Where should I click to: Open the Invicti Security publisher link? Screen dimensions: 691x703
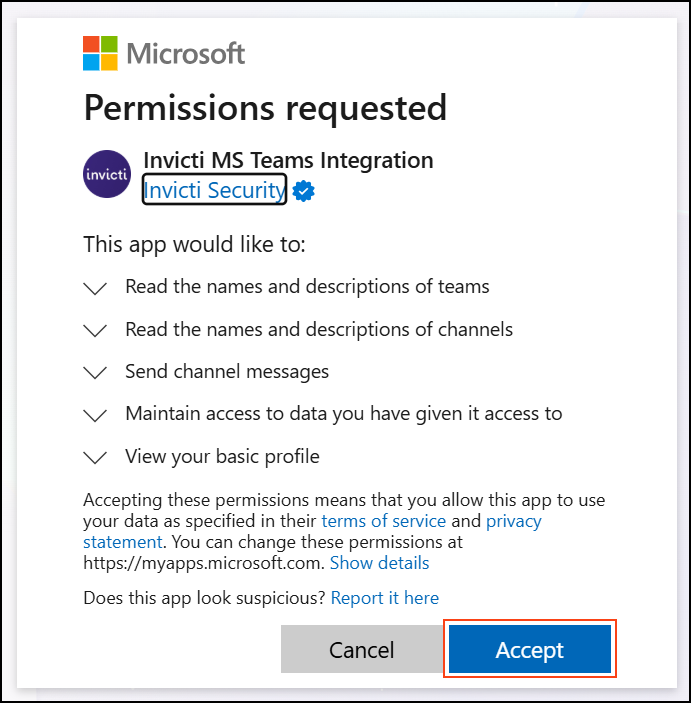214,190
